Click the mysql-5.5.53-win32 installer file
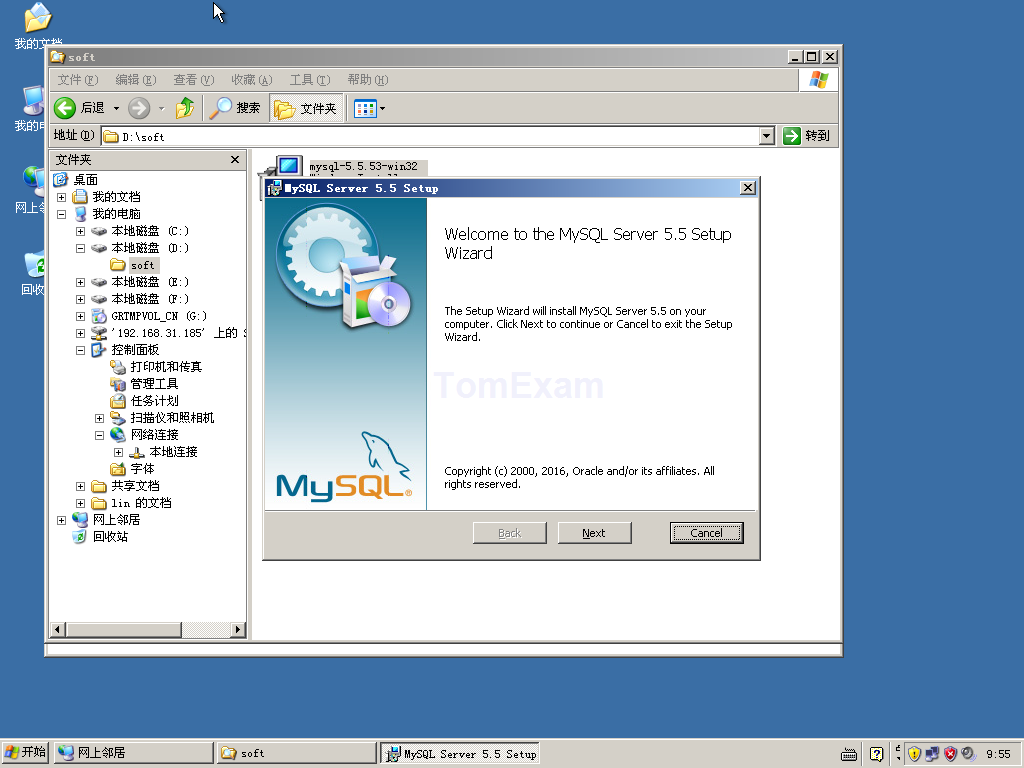The height and width of the screenshot is (768, 1024). click(x=363, y=167)
